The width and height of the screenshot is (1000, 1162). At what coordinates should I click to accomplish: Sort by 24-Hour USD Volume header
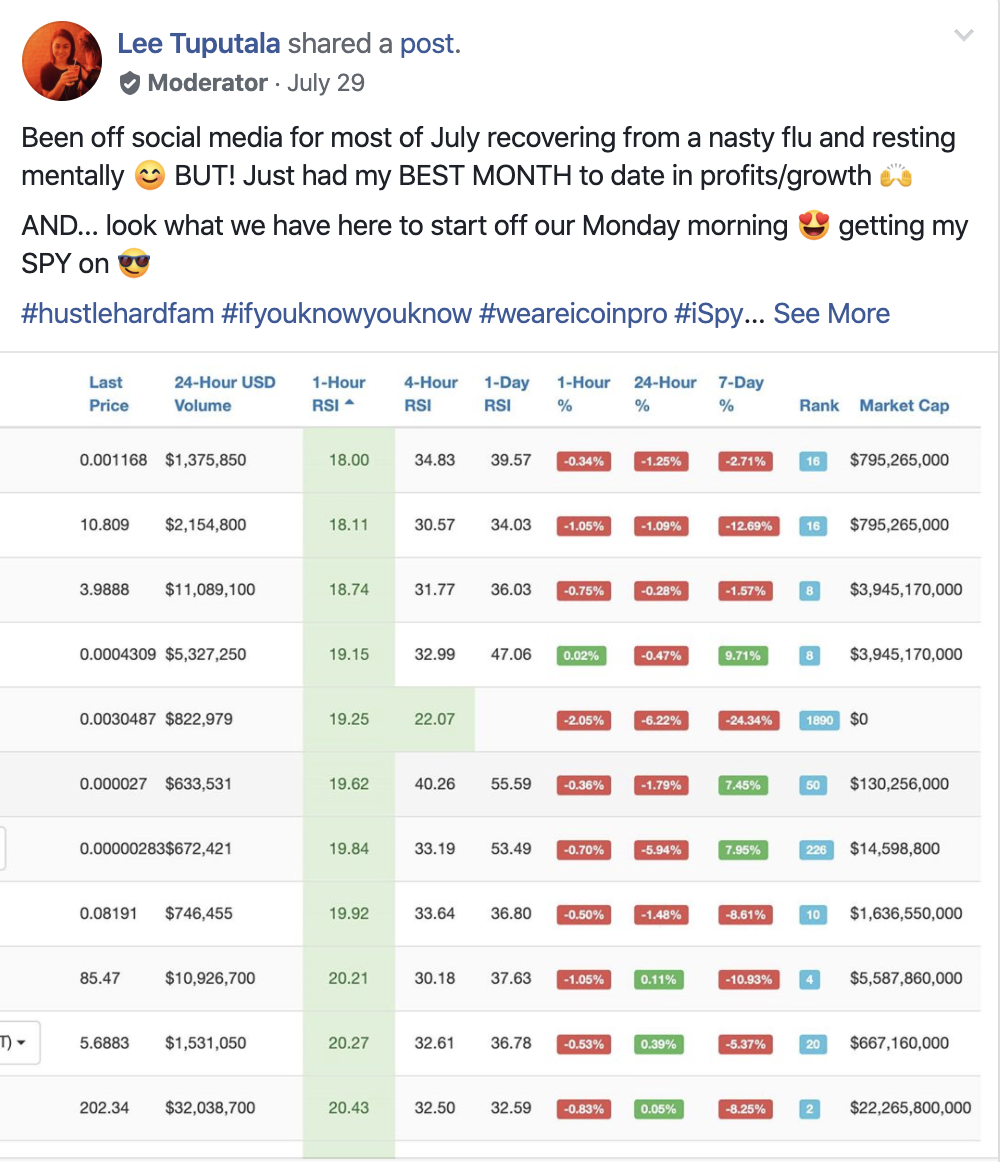coord(224,394)
